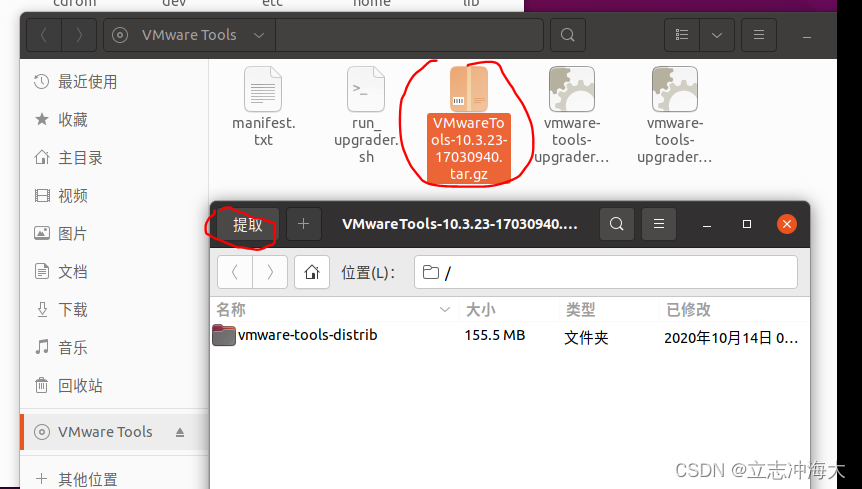This screenshot has height=489, width=862.
Task: Select the vmware-tools-distrib folder row
Action: pyautogui.click(x=510, y=336)
